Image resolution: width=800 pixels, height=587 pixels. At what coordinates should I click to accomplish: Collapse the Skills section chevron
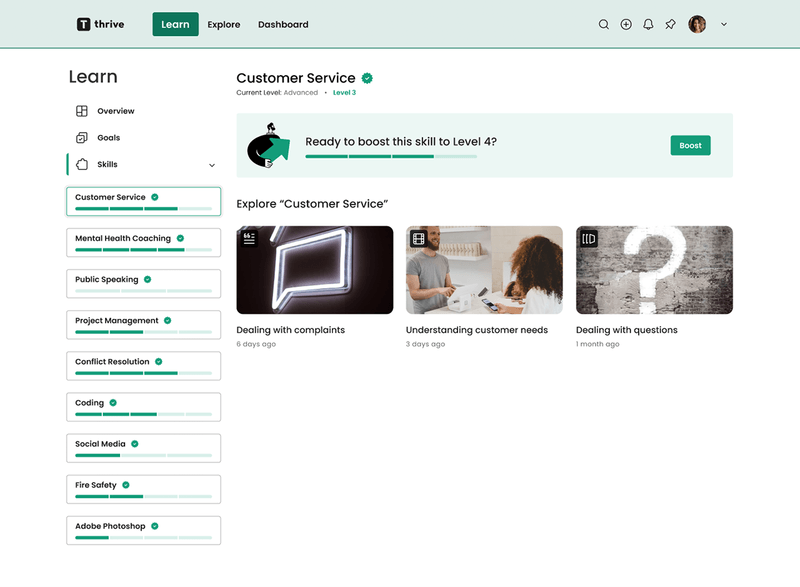(x=211, y=165)
